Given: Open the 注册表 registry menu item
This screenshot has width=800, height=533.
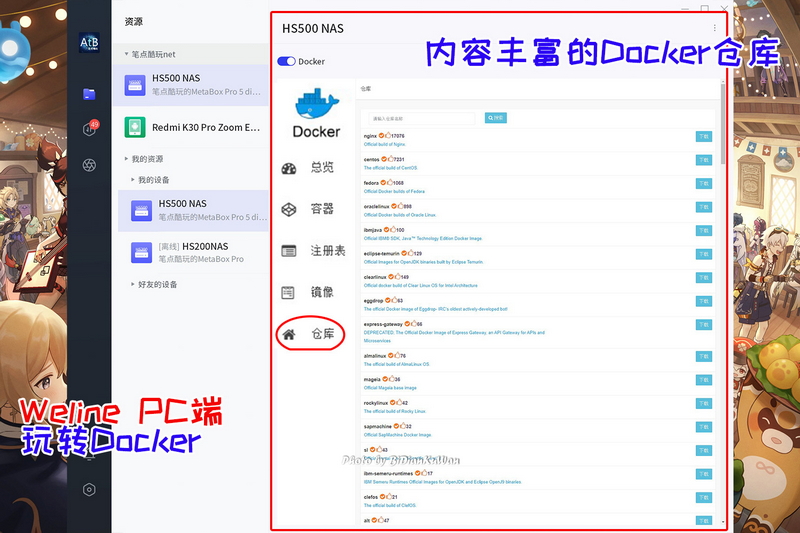Looking at the screenshot, I should coord(314,251).
